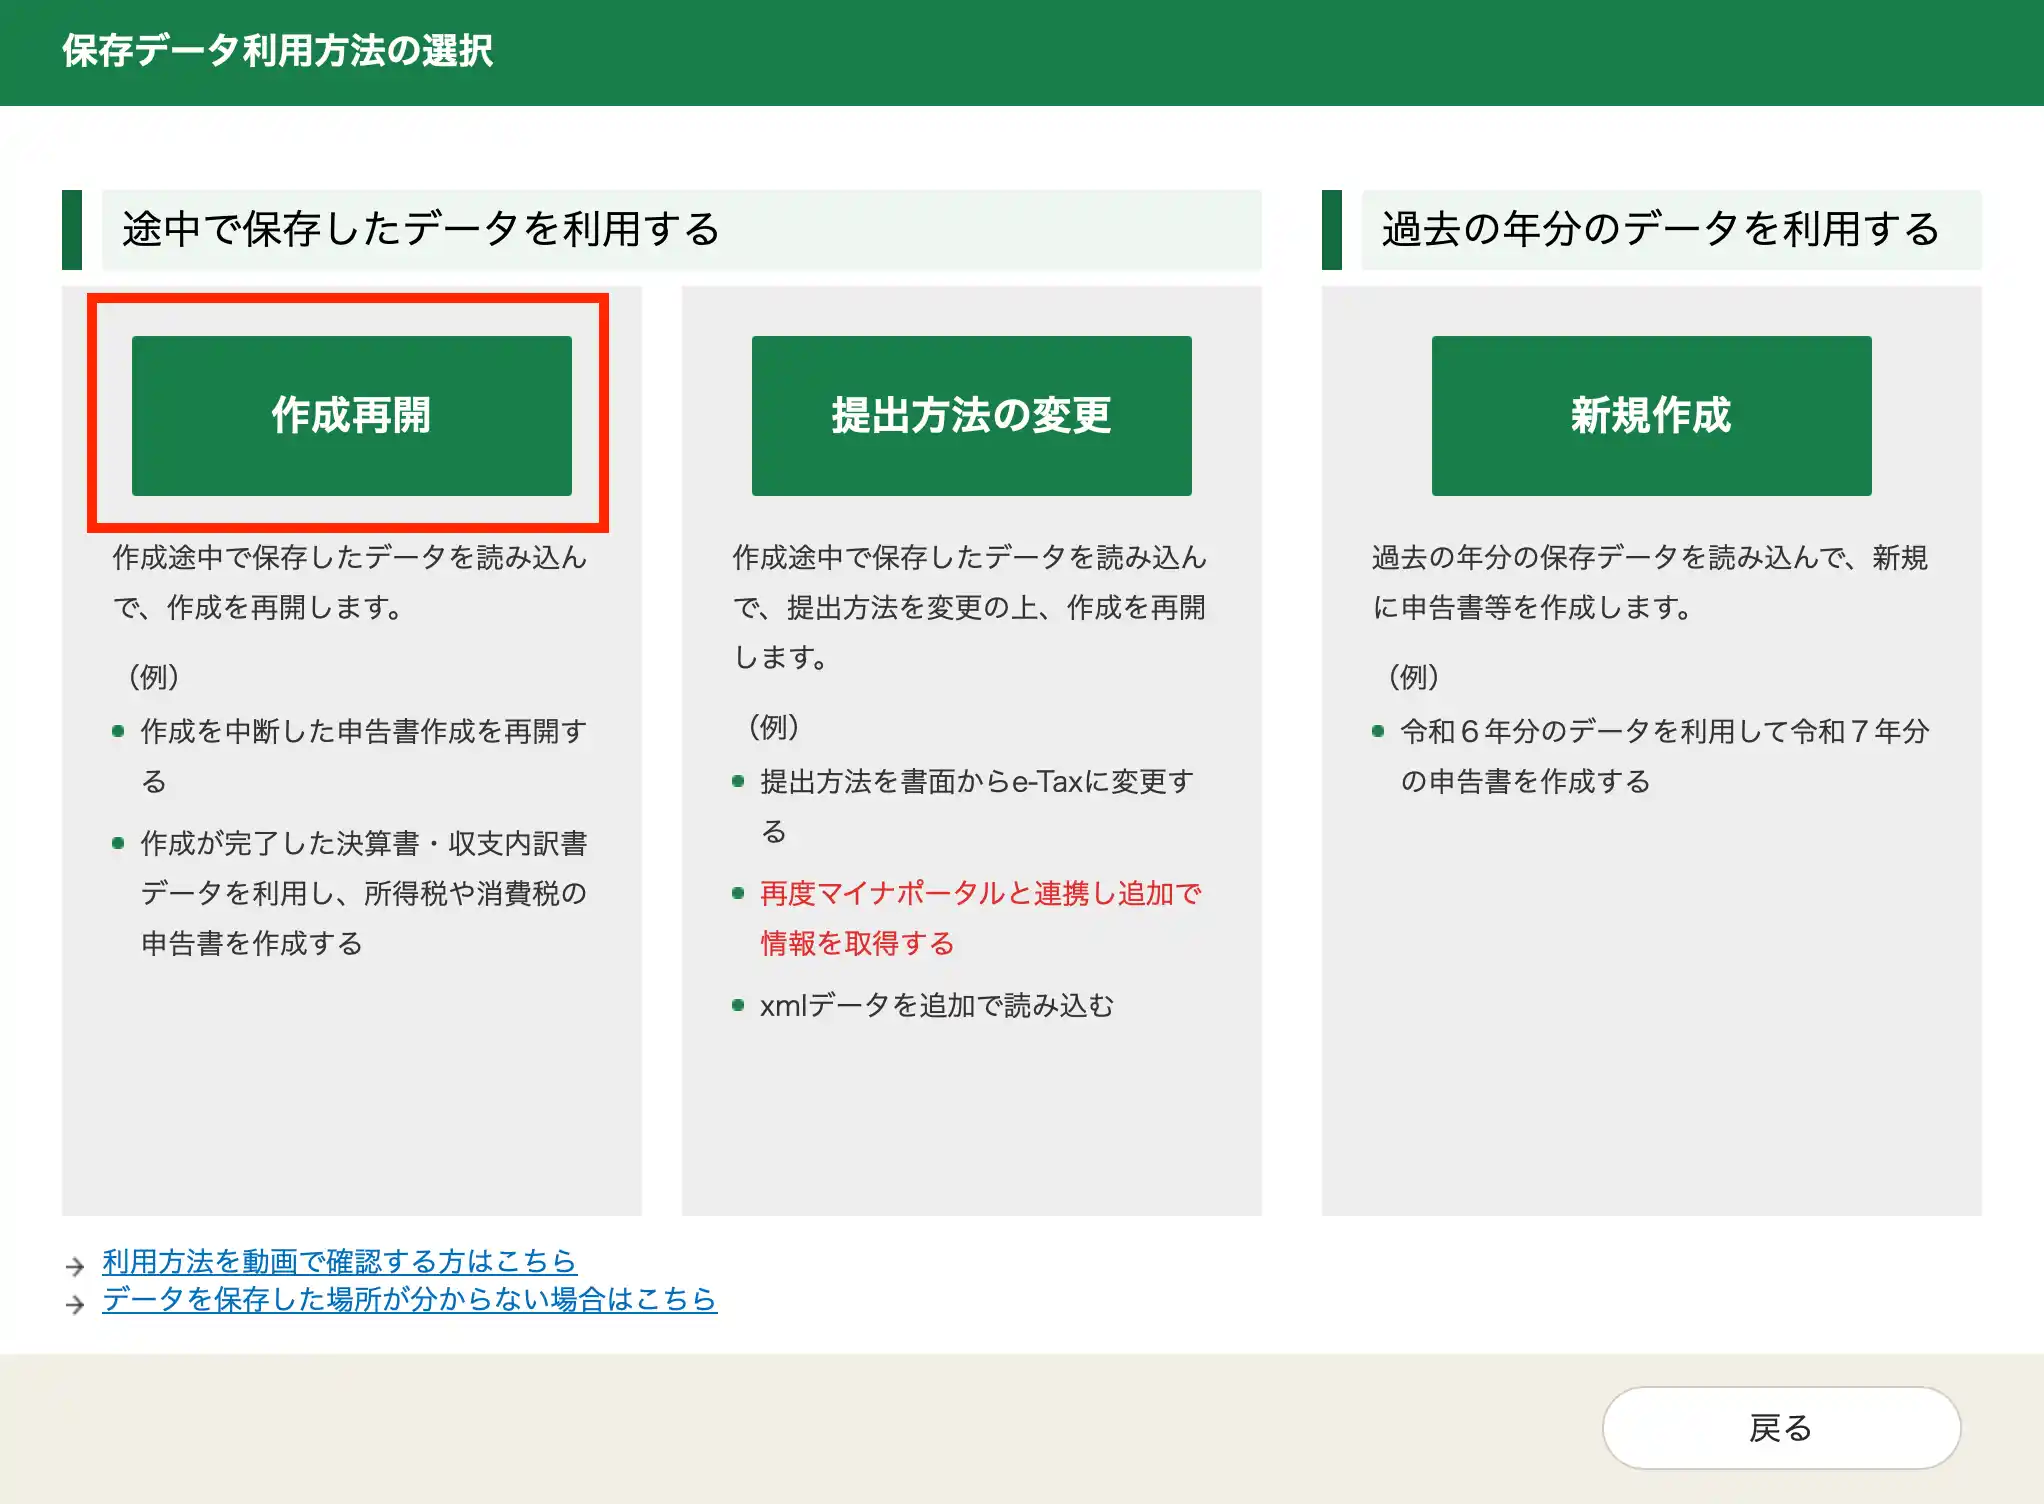Click the green bar beside the 過去の年分のデータを利用する heading

pos(1331,229)
